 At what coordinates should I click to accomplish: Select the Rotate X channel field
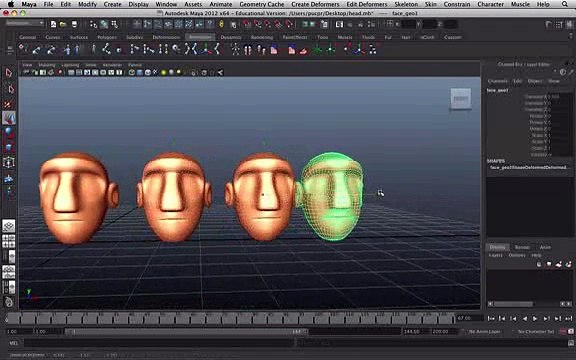coord(559,116)
